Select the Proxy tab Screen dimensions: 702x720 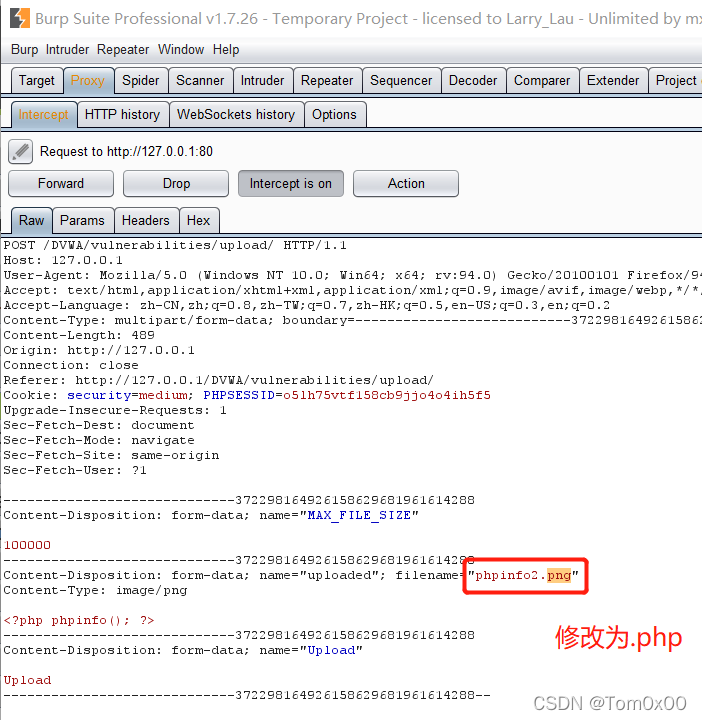click(88, 81)
